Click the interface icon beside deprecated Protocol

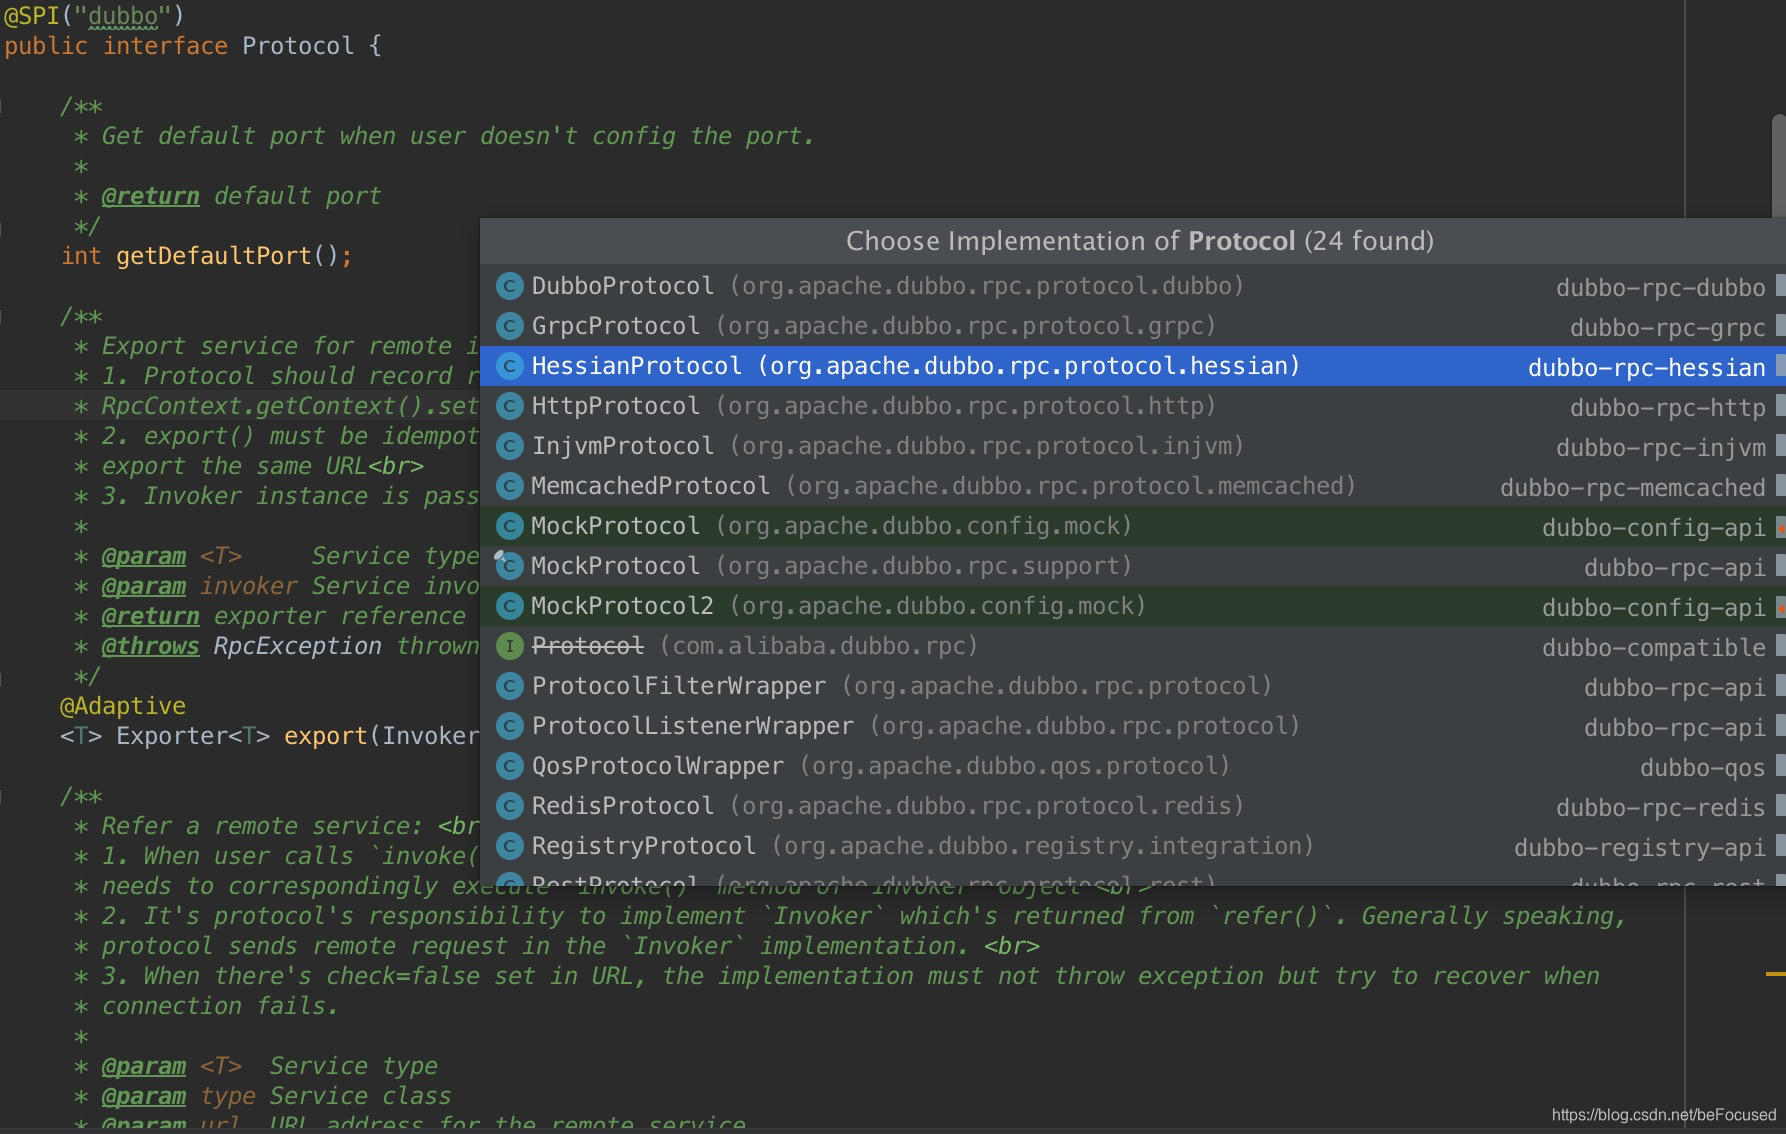pos(510,646)
